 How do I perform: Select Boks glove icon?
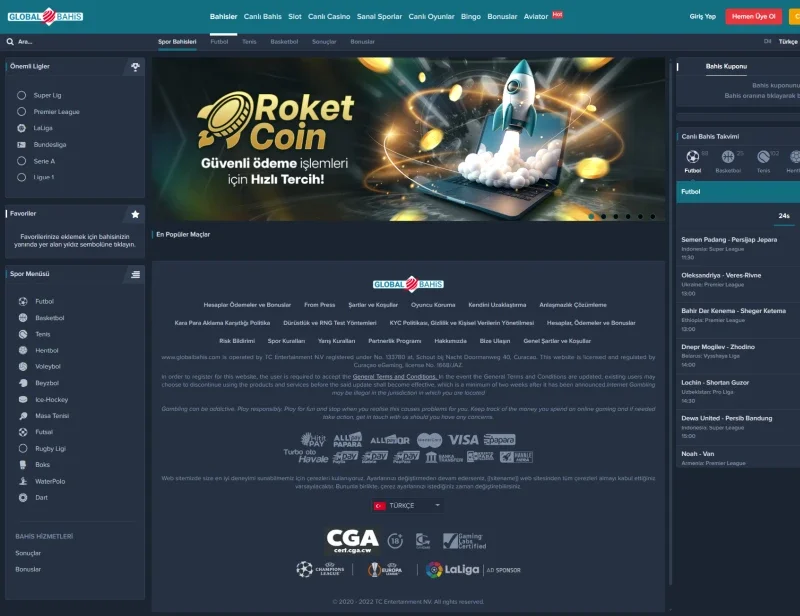coord(23,465)
